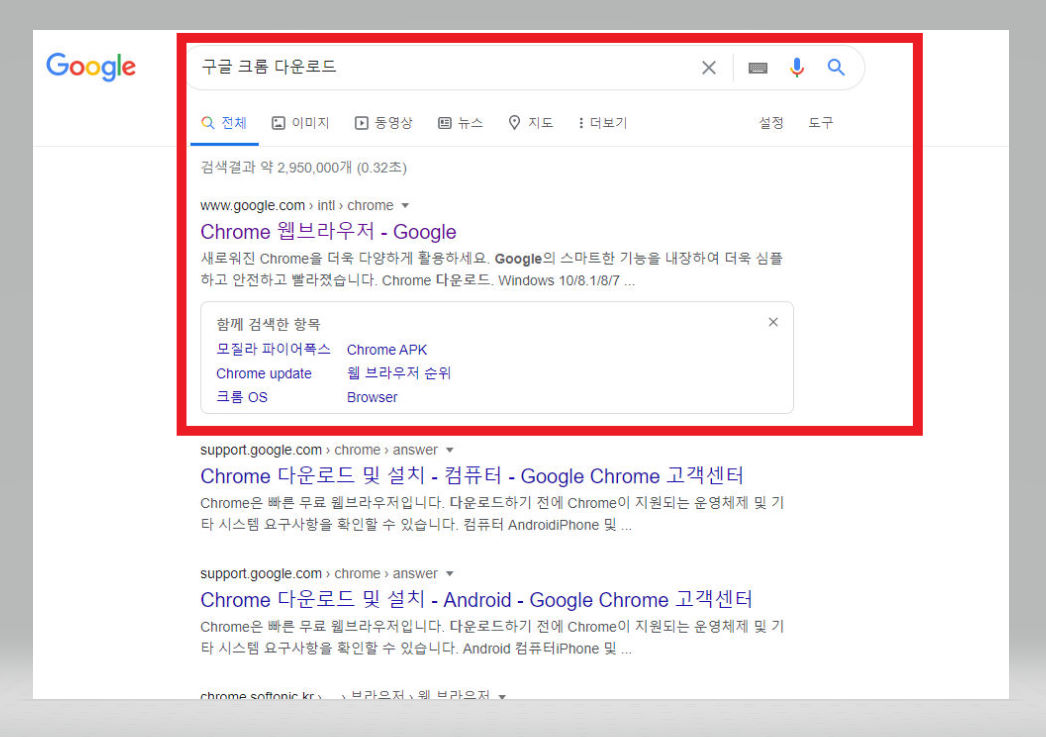Open the on-screen keyboard icon
1046x737 pixels.
point(758,67)
